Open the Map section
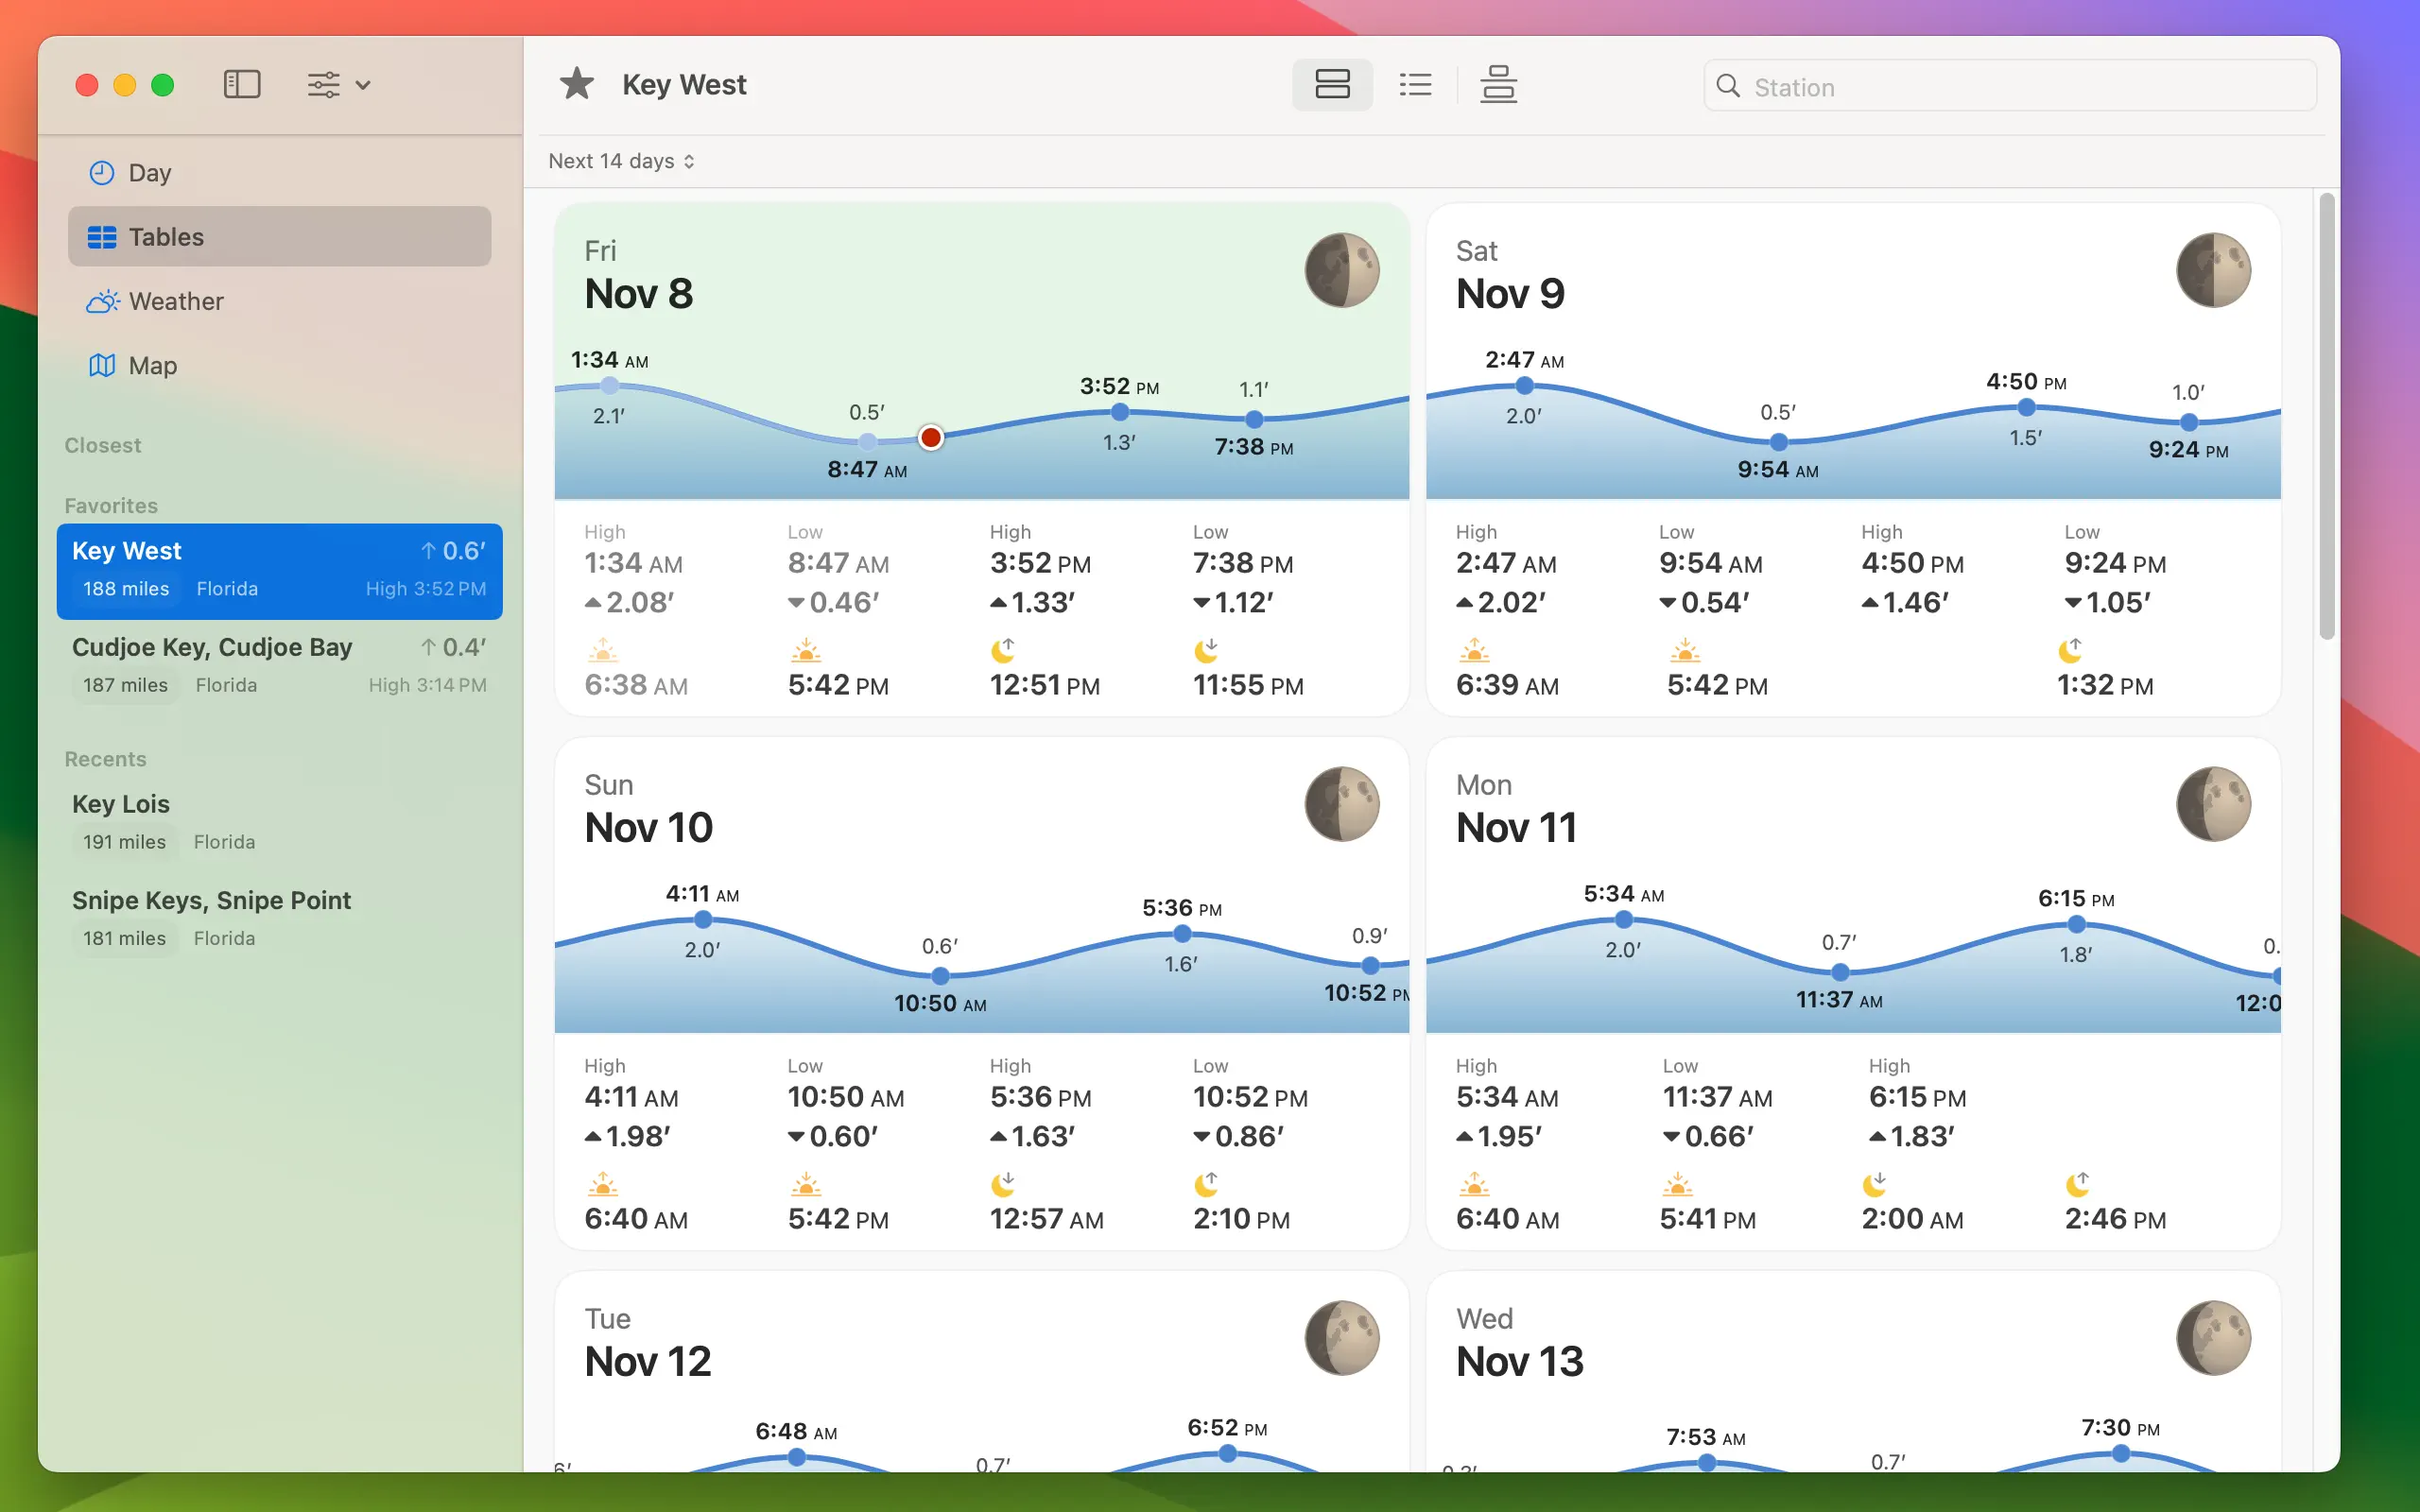Image resolution: width=2420 pixels, height=1512 pixels. [152, 365]
